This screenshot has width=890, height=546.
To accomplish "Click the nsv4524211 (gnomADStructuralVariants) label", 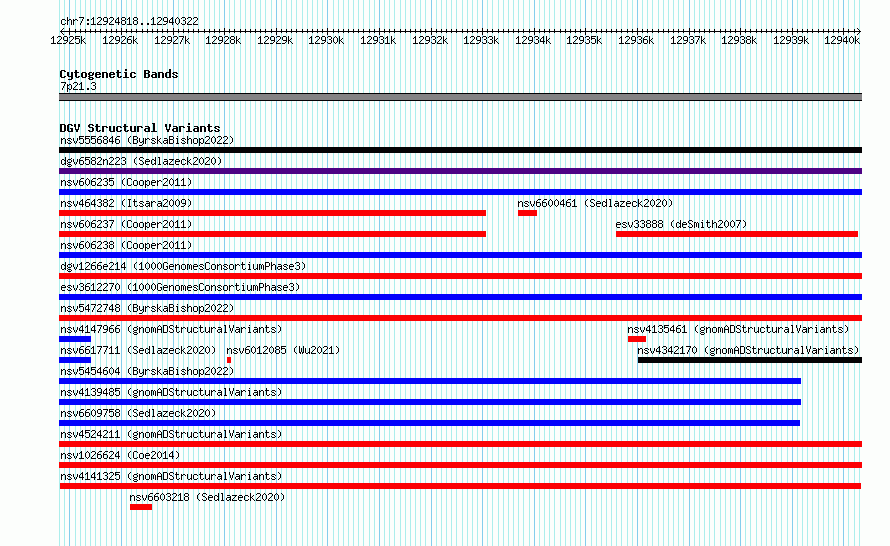I will [171, 434].
